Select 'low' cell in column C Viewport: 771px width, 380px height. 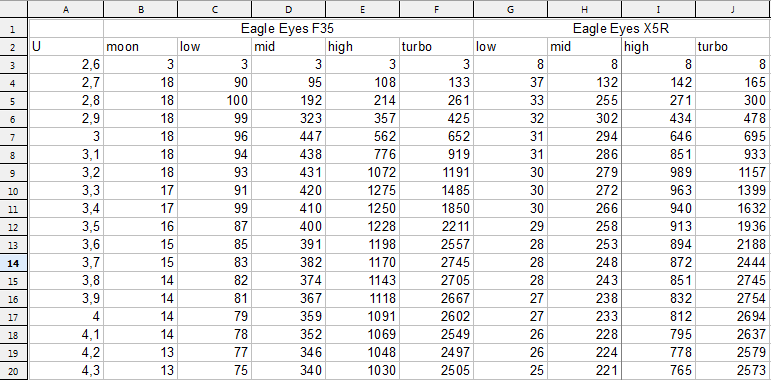tap(214, 47)
